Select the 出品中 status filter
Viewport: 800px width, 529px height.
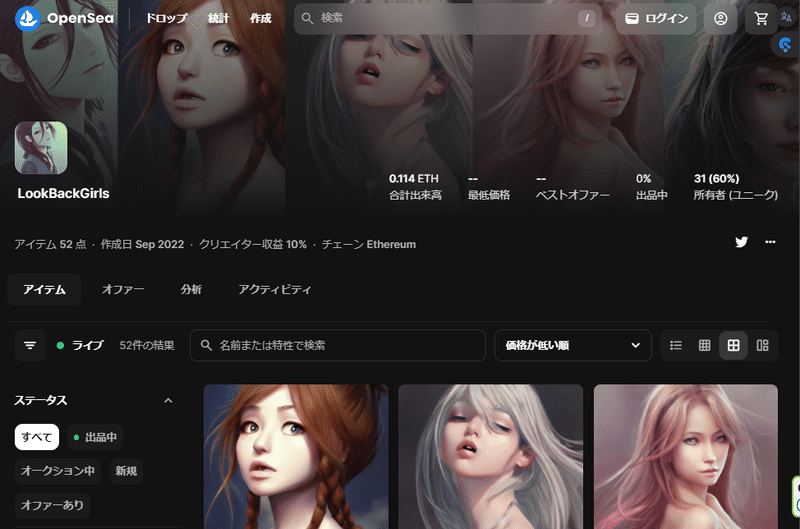pos(95,437)
